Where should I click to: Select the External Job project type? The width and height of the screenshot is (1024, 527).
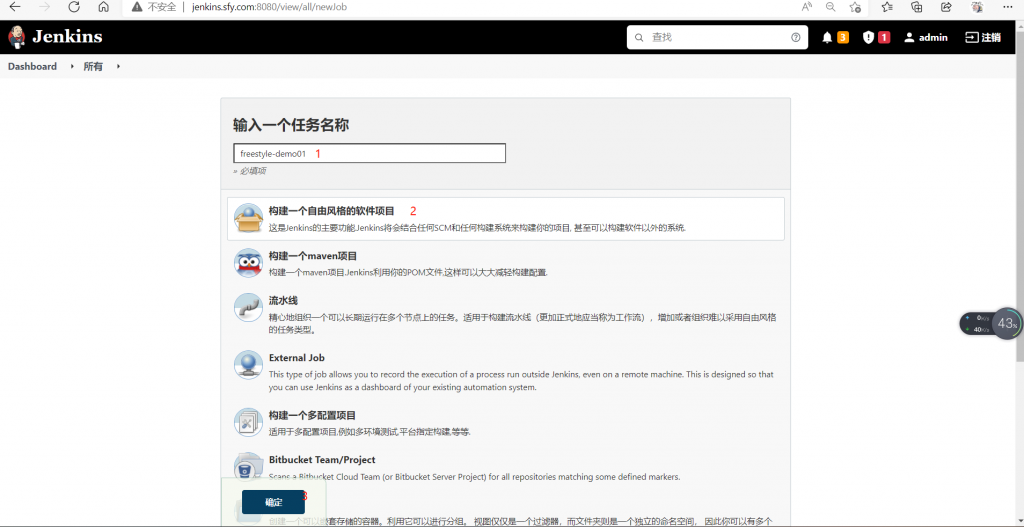tap(505, 372)
